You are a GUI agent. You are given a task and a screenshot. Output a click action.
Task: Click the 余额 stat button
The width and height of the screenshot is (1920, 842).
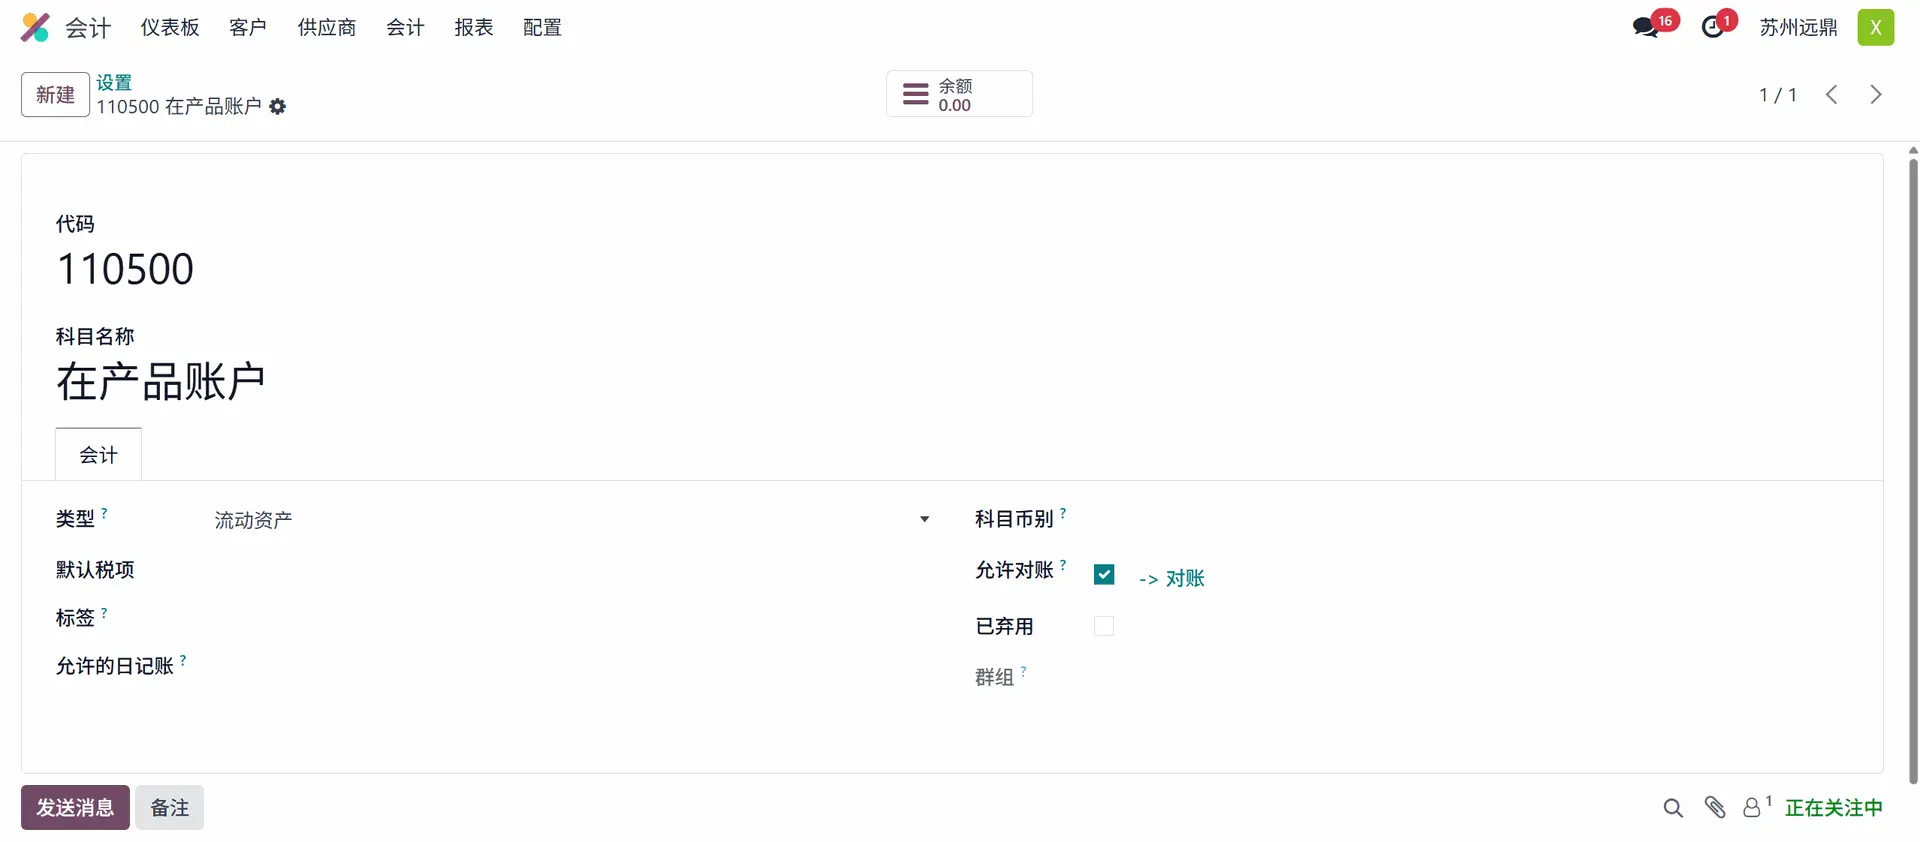click(959, 95)
